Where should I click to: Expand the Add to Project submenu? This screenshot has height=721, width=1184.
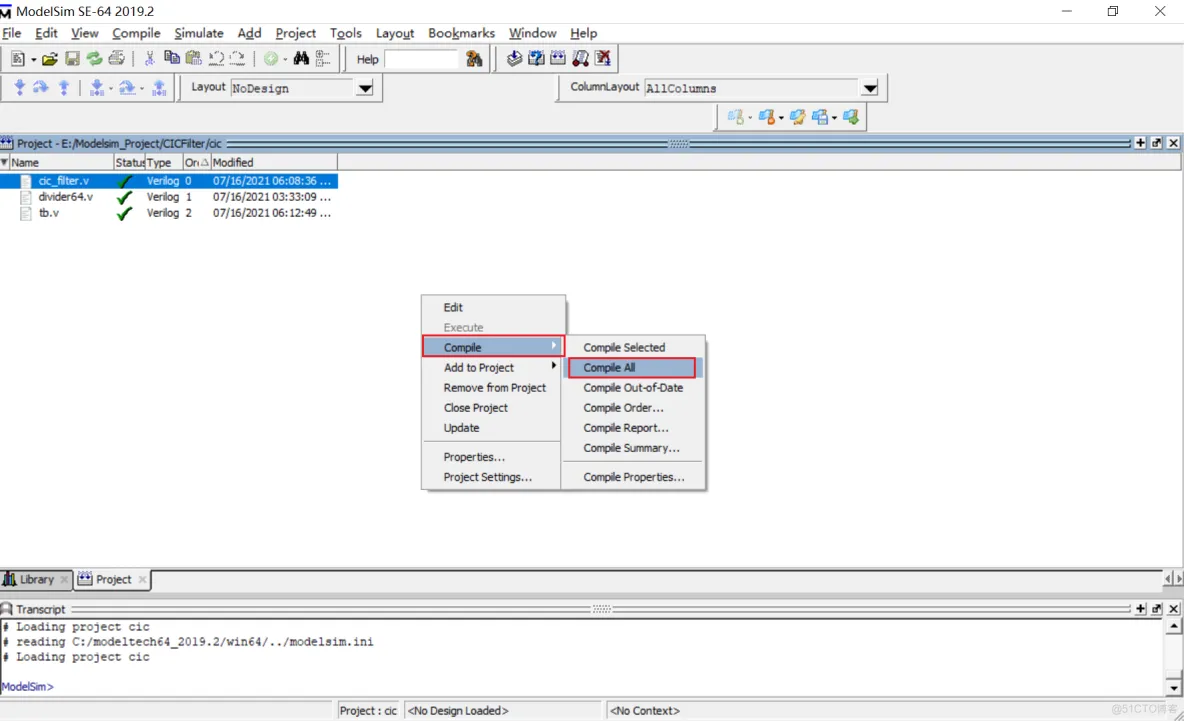click(x=493, y=368)
